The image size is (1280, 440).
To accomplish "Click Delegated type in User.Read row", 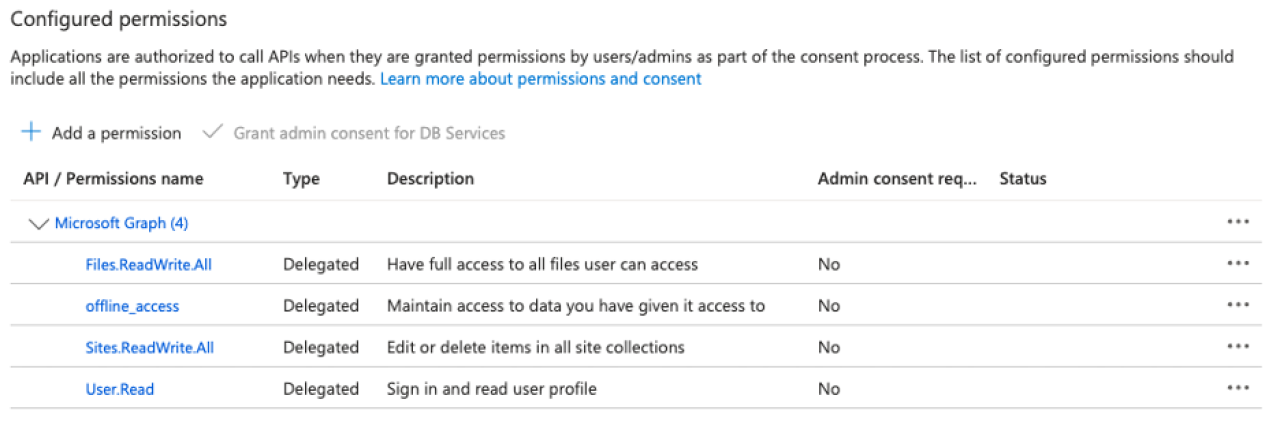I will pyautogui.click(x=321, y=389).
